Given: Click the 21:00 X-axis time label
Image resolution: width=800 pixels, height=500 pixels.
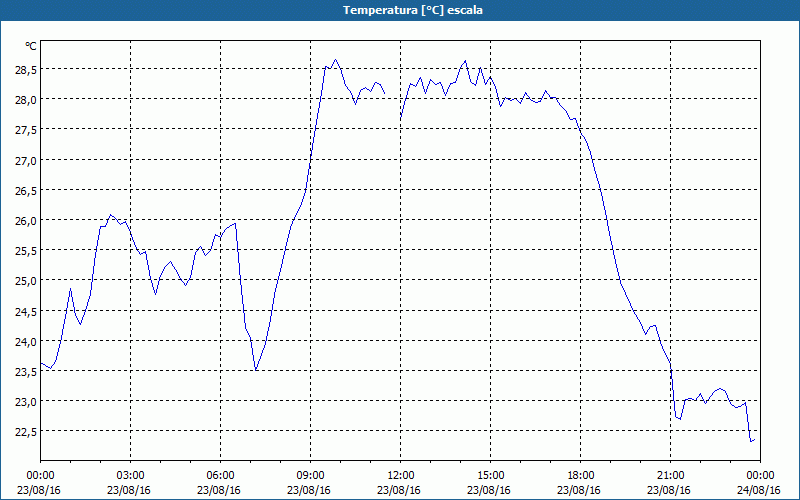Looking at the screenshot, I should [670, 476].
